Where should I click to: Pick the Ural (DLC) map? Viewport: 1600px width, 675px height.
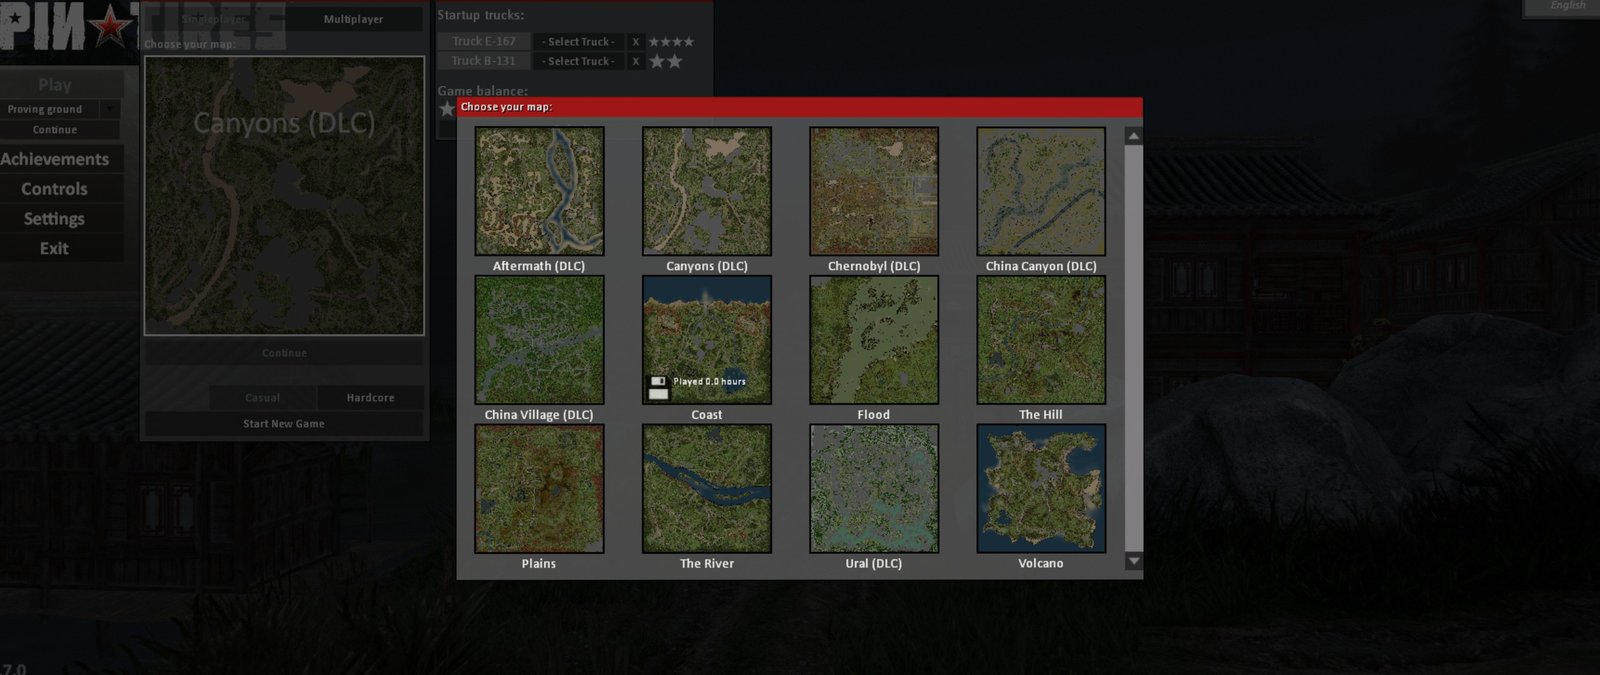pos(874,489)
